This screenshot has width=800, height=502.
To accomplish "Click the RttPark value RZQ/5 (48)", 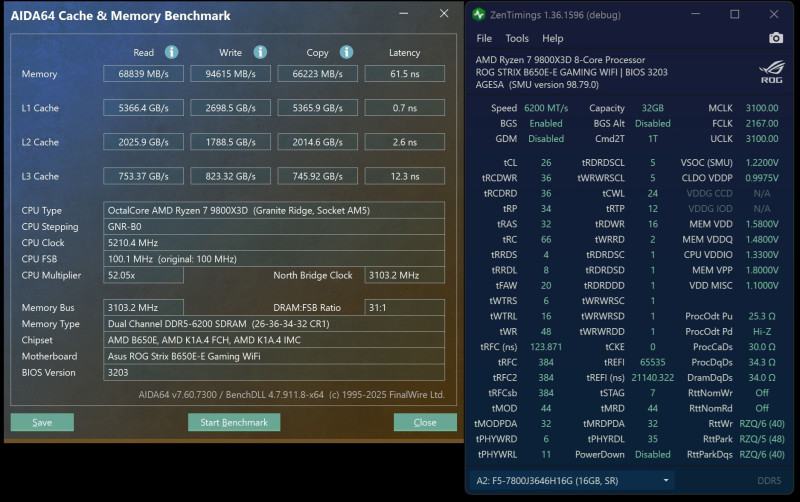I will (x=762, y=439).
